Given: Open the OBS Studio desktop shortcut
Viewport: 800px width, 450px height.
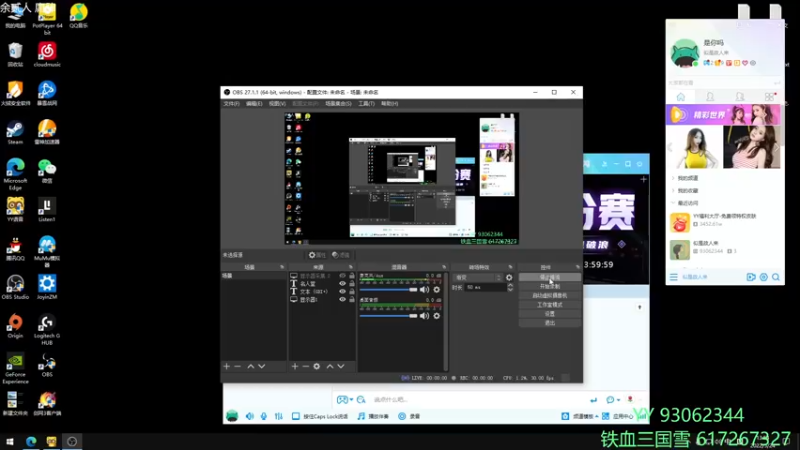Looking at the screenshot, I should (x=15, y=287).
